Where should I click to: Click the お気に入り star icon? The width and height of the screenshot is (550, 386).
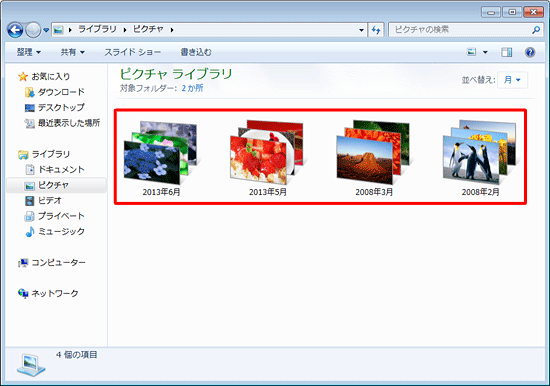[23, 76]
